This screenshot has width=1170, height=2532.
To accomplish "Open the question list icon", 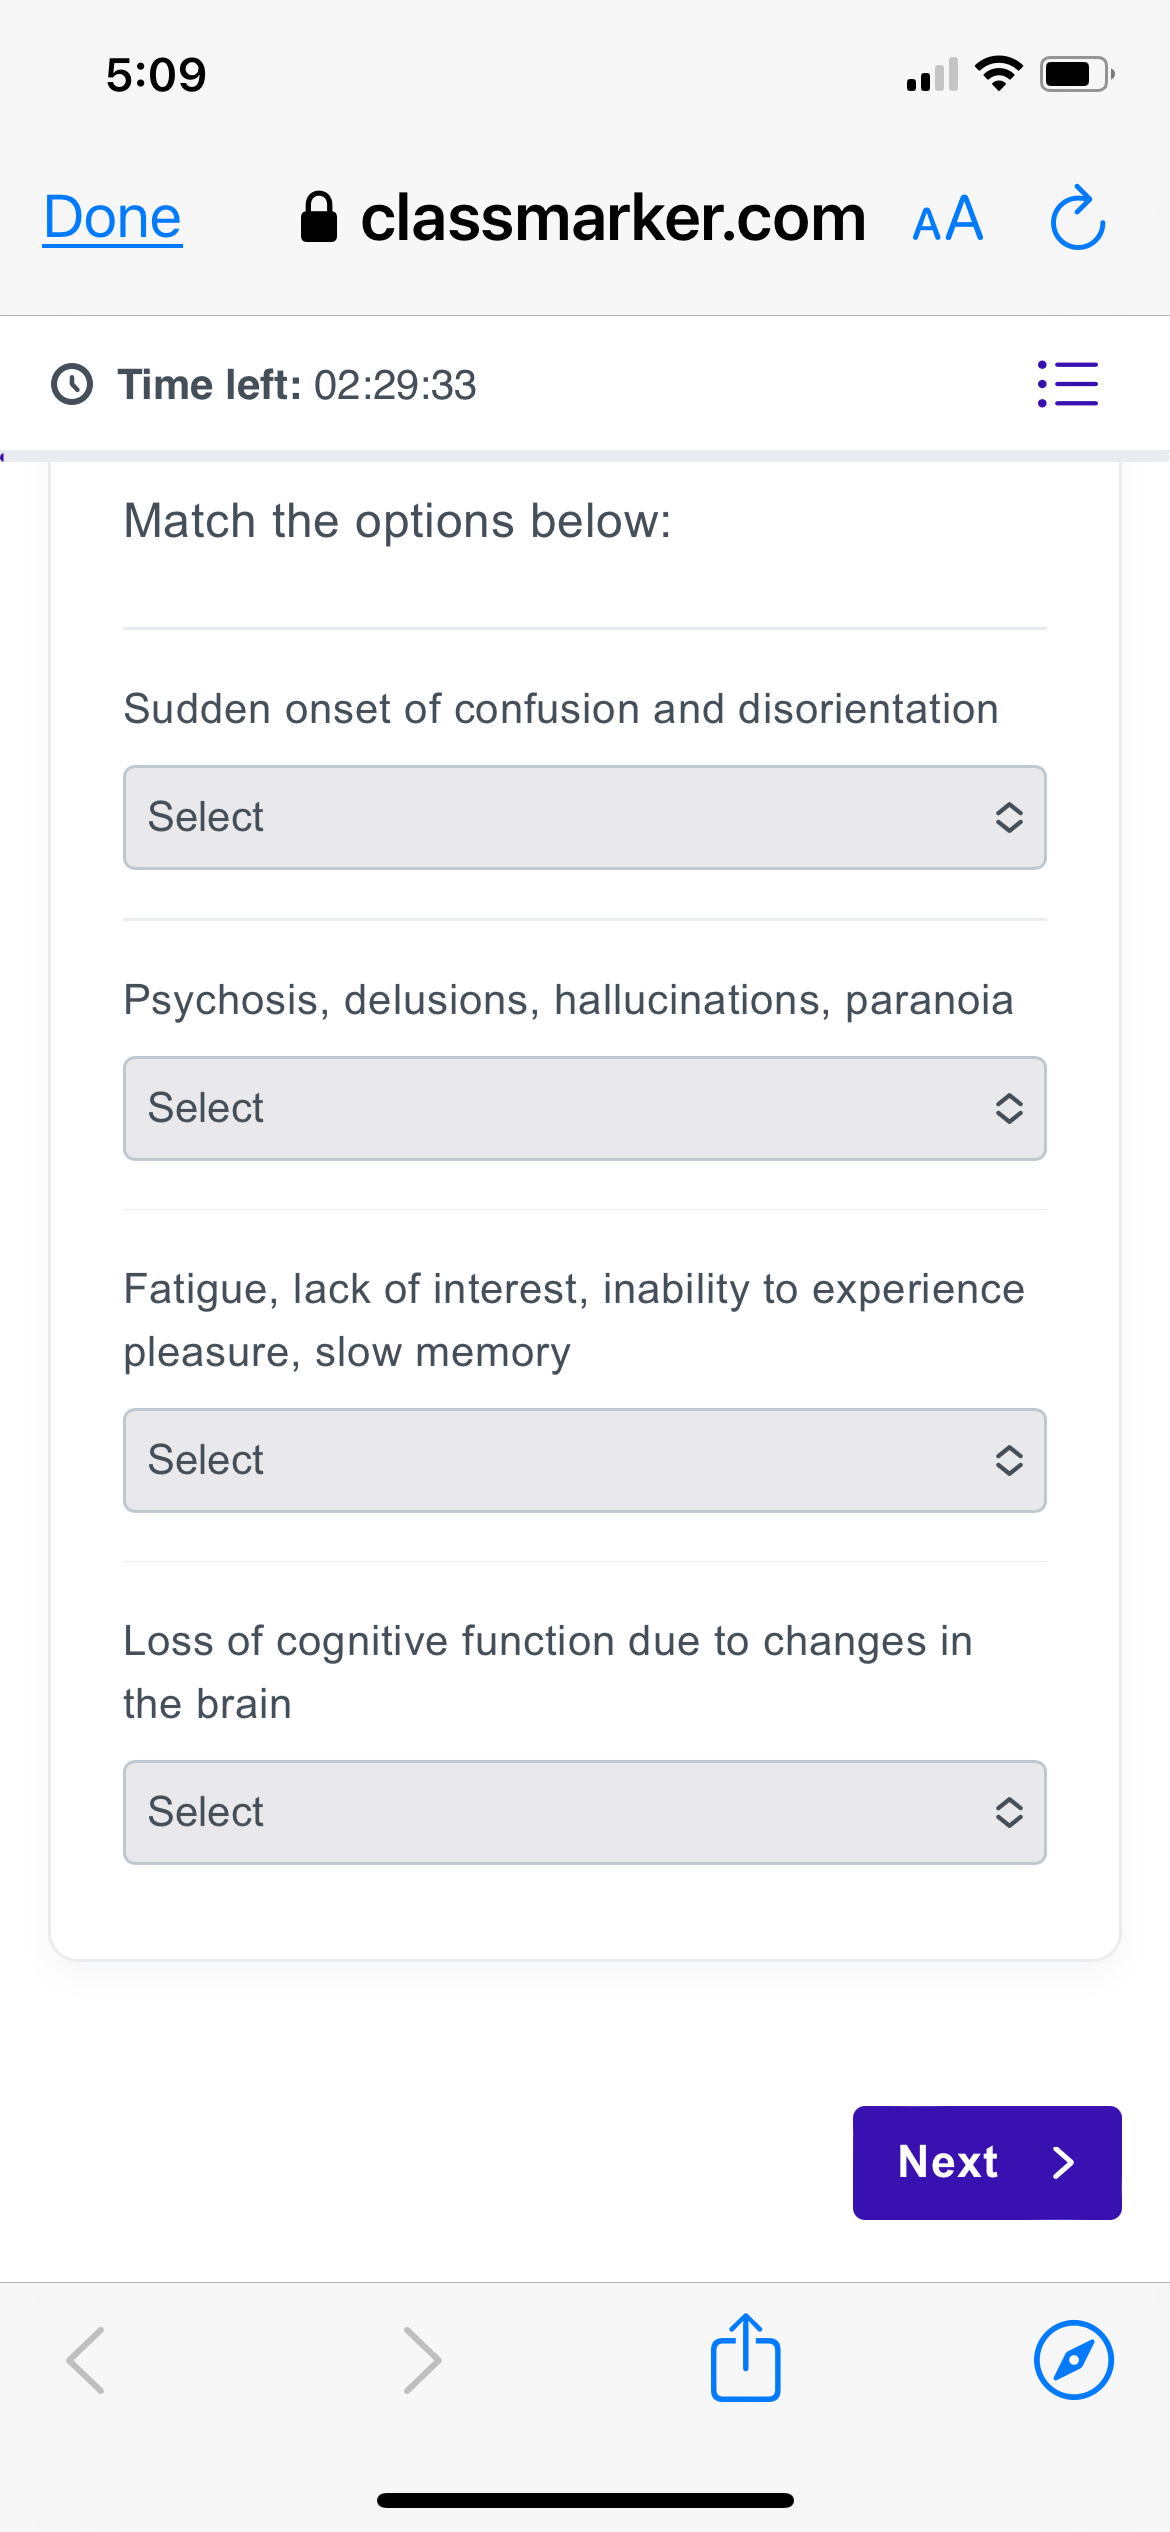I will point(1067,384).
